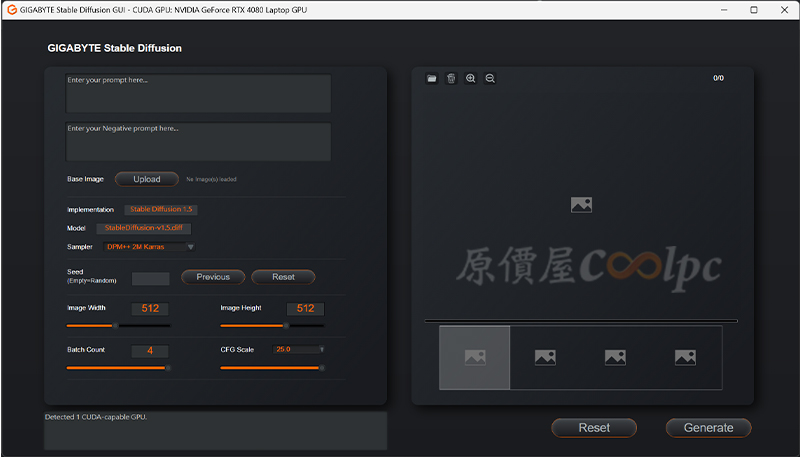Open the CFG Scale 25.0 dropdown
Image resolution: width=800 pixels, height=457 pixels.
tap(299, 349)
